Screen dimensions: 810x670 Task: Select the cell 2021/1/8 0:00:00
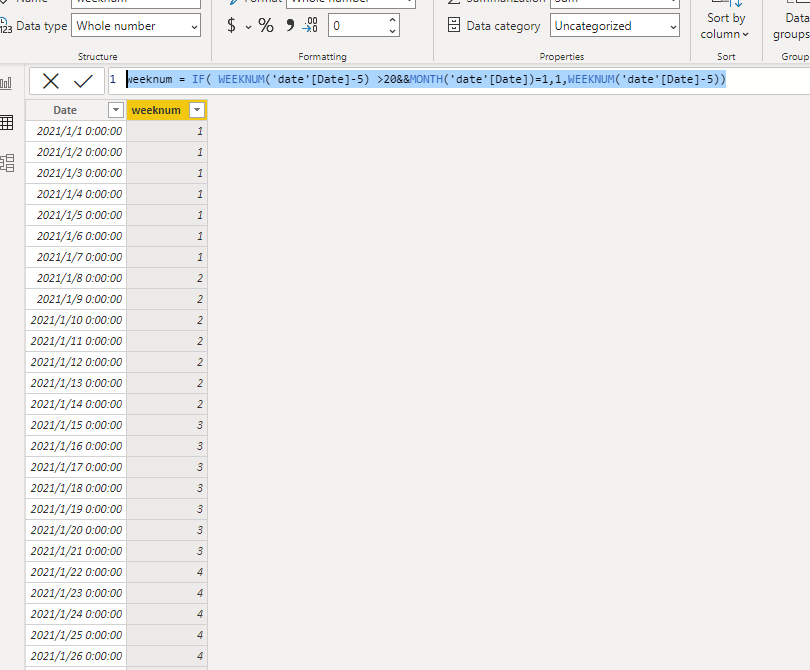coord(76,278)
